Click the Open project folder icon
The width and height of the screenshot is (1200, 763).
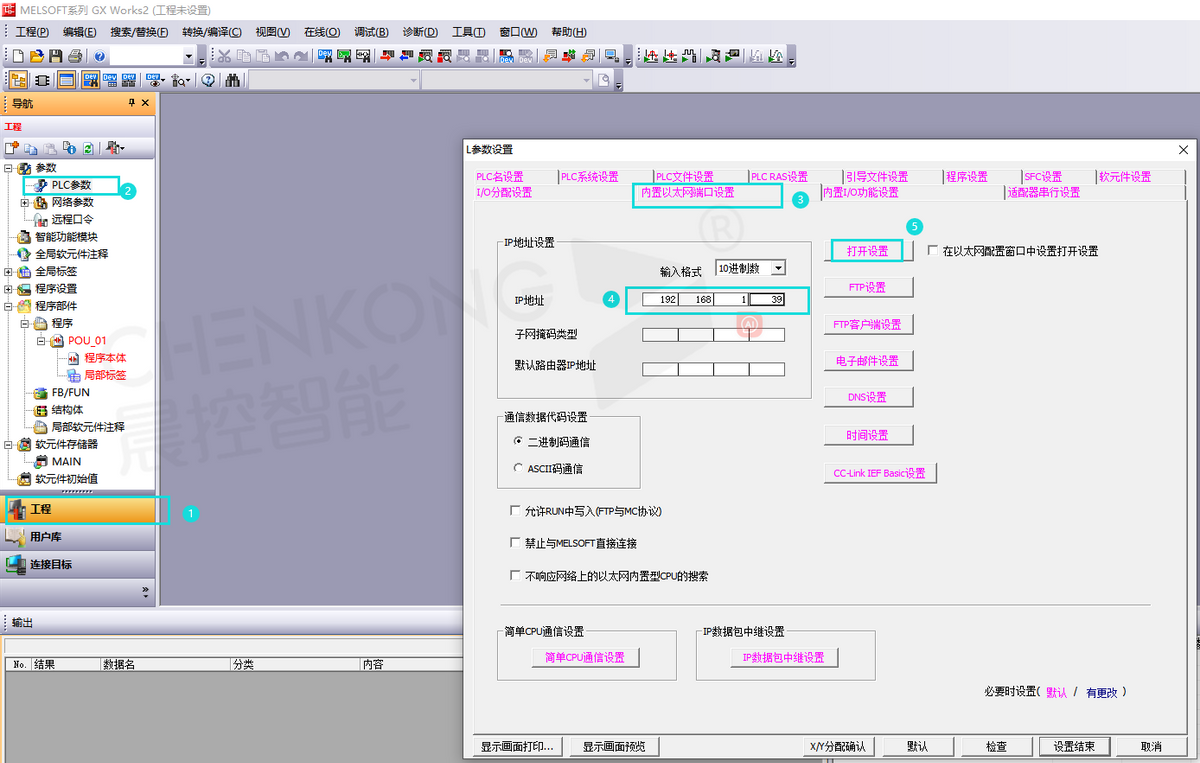36,57
